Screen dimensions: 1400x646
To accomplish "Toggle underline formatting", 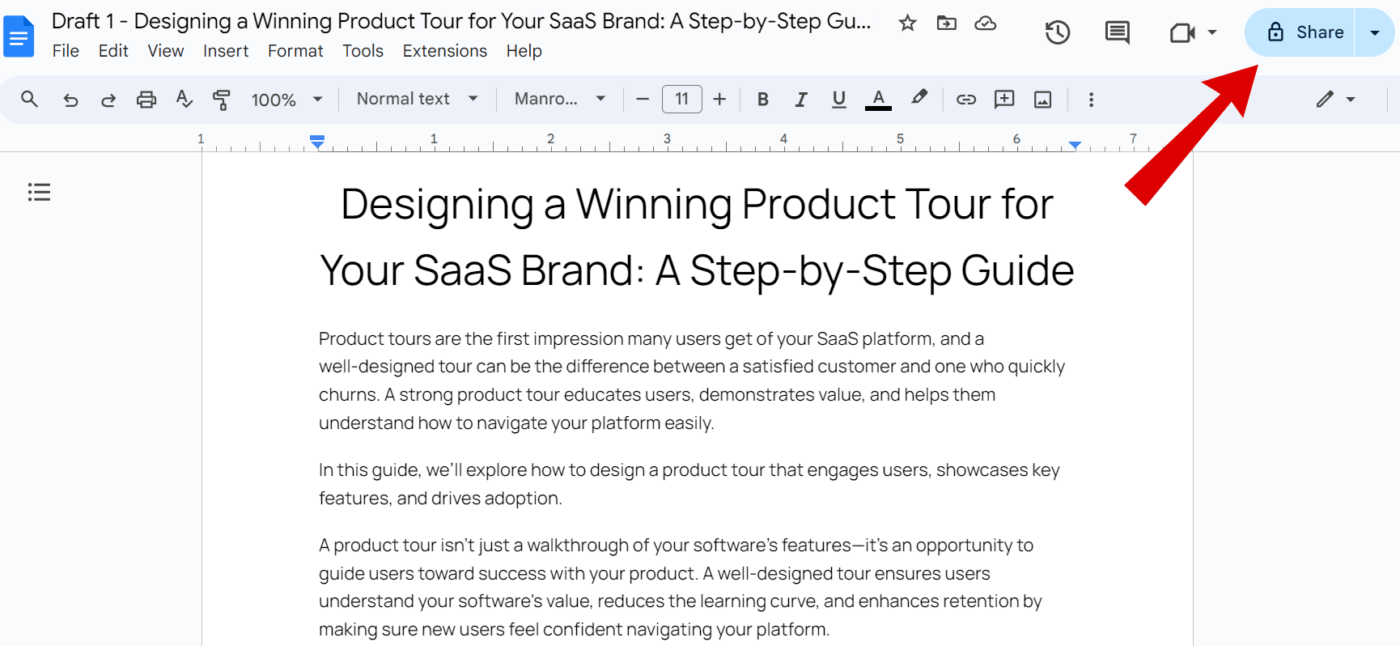I will tap(839, 99).
